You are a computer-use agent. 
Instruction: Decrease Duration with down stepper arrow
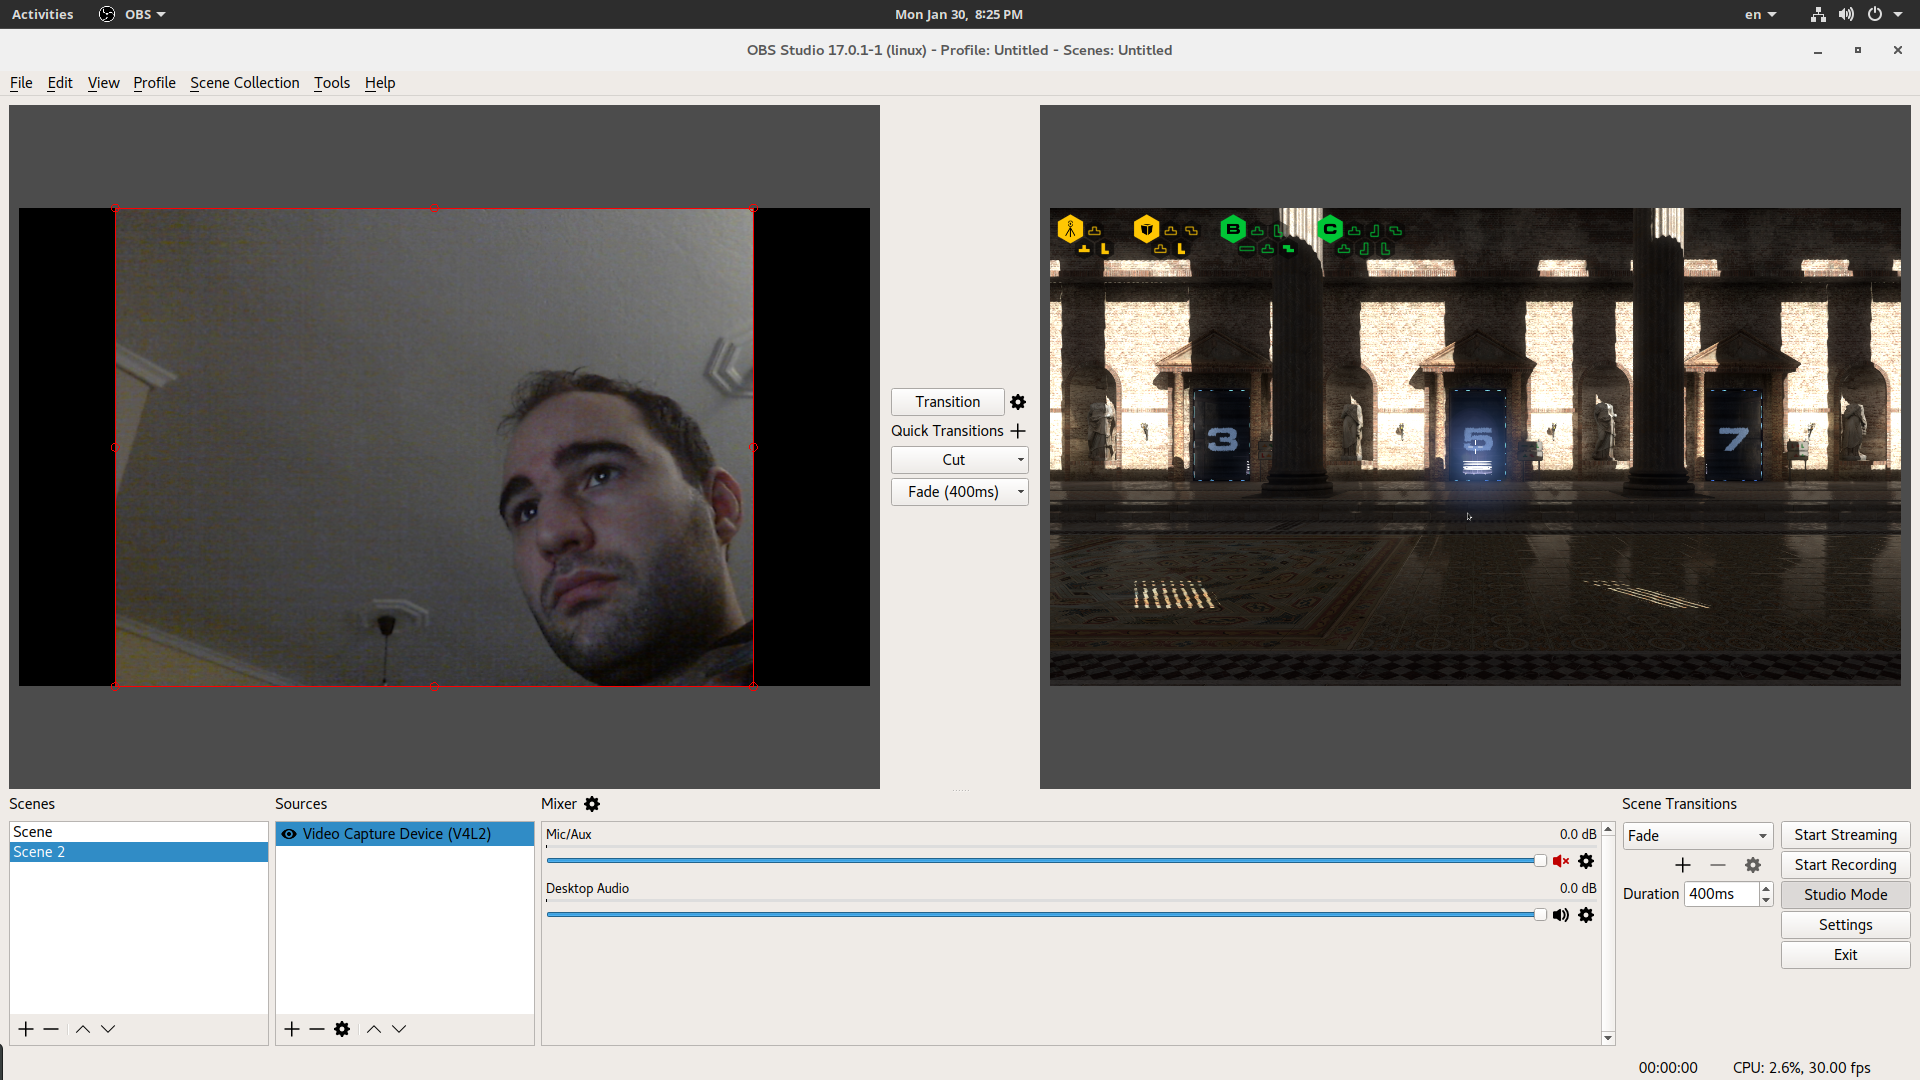click(1766, 900)
